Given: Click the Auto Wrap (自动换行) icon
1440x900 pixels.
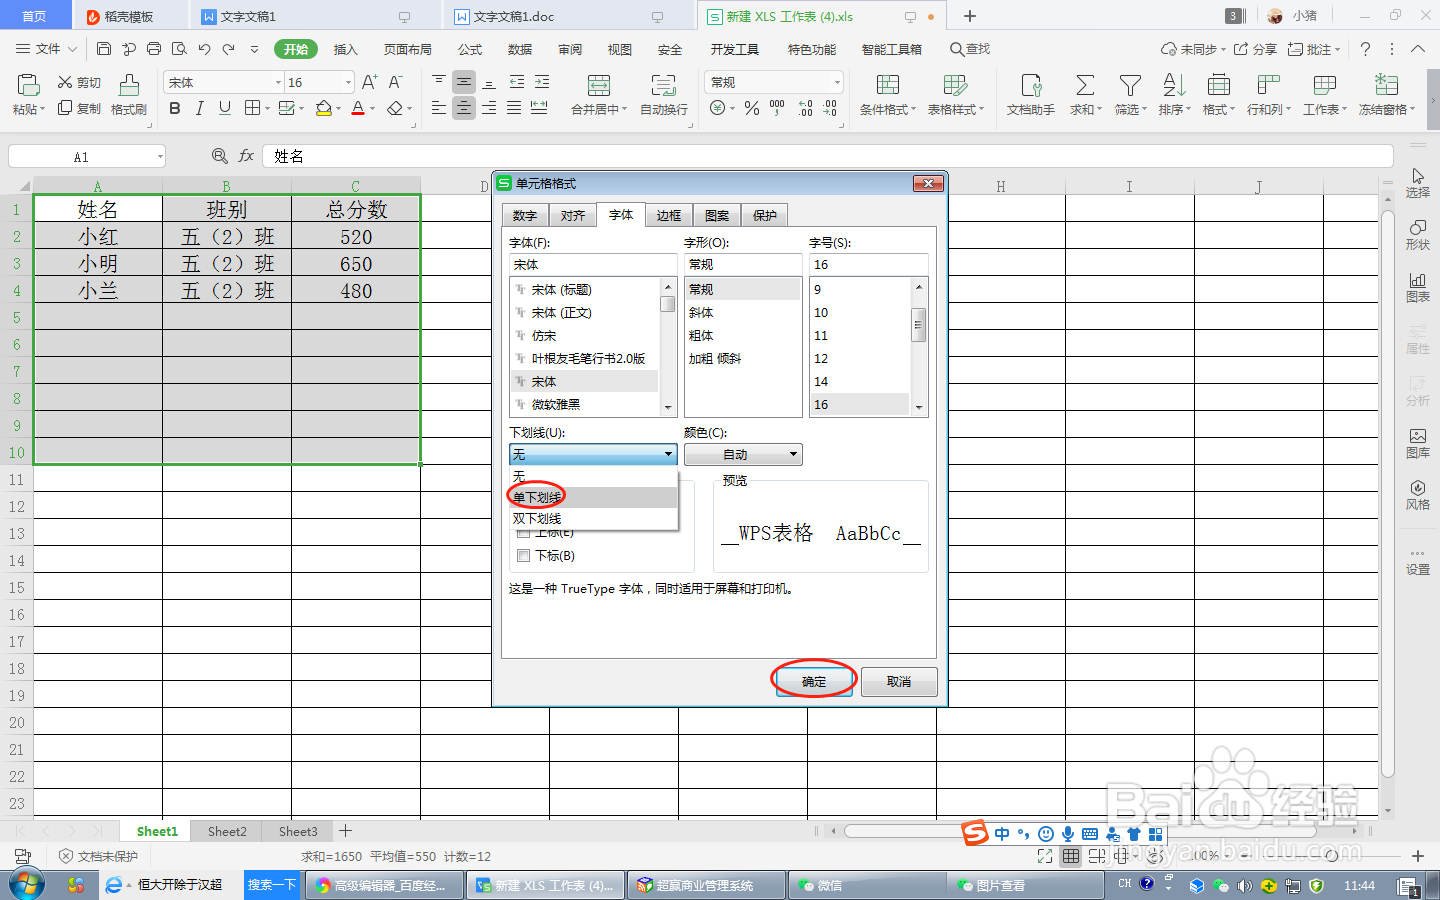Looking at the screenshot, I should point(663,86).
